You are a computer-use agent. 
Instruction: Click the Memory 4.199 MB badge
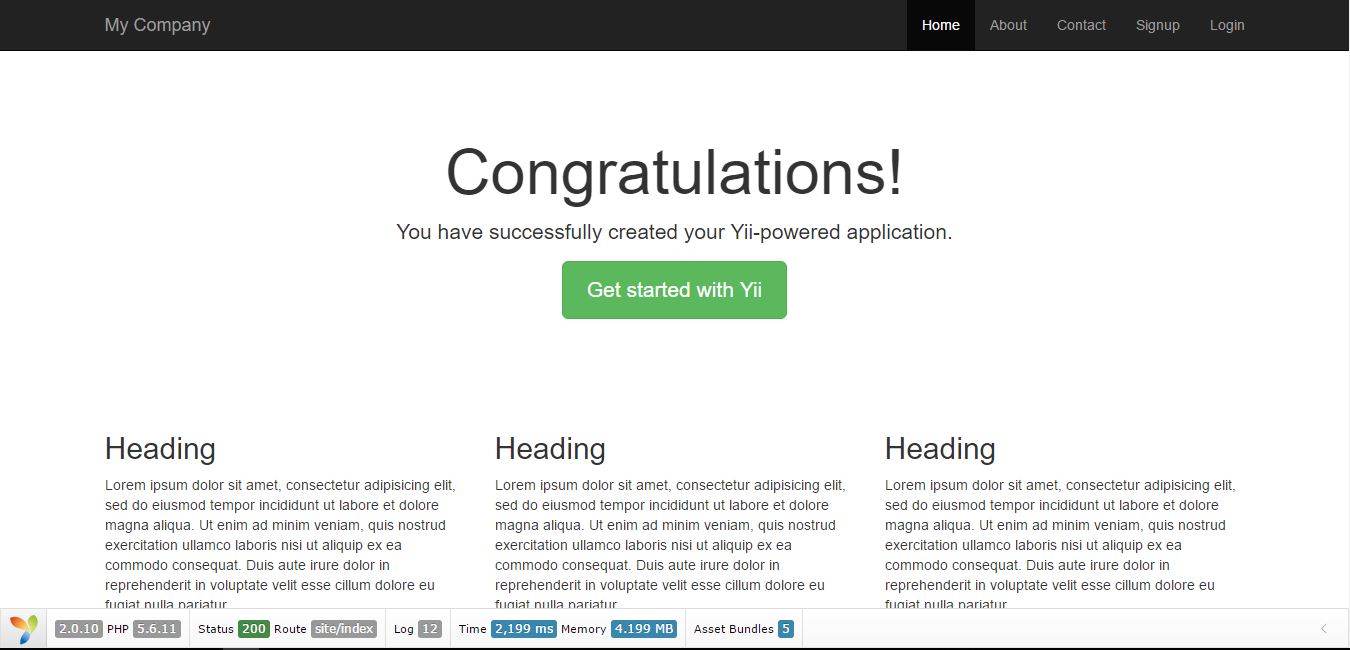[x=644, y=629]
